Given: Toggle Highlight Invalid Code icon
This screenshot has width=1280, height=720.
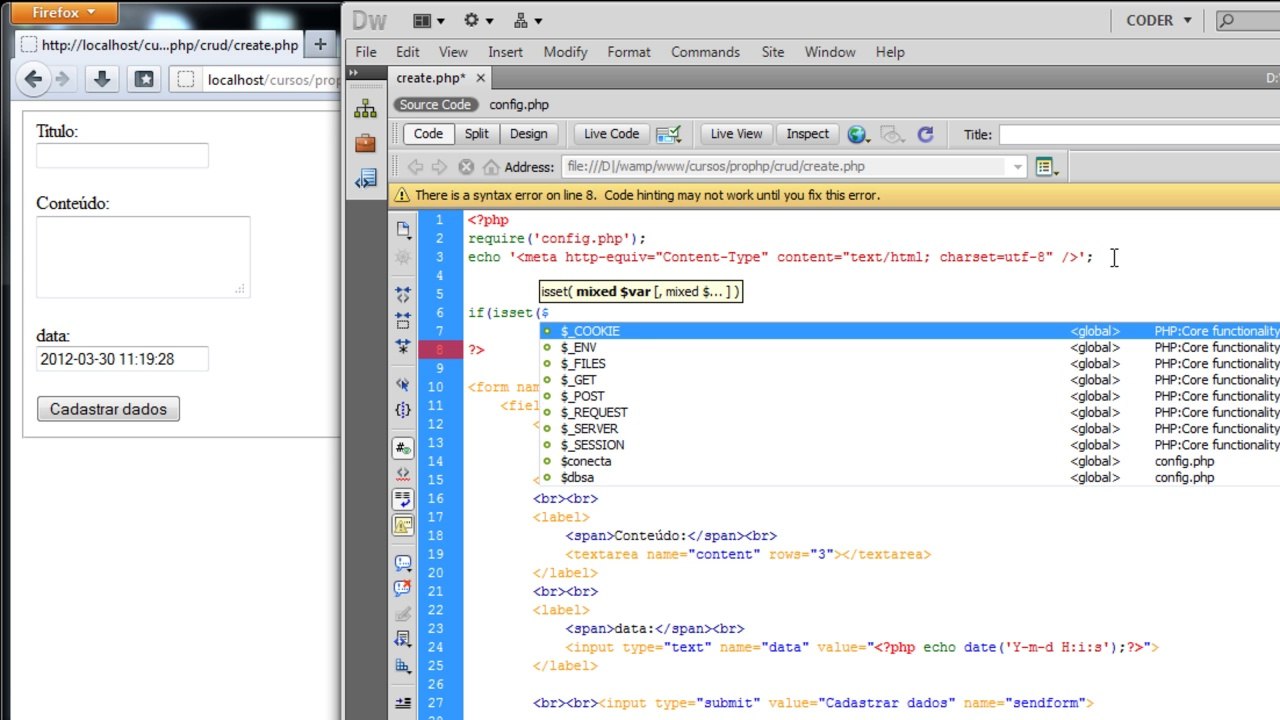Looking at the screenshot, I should click(x=403, y=473).
